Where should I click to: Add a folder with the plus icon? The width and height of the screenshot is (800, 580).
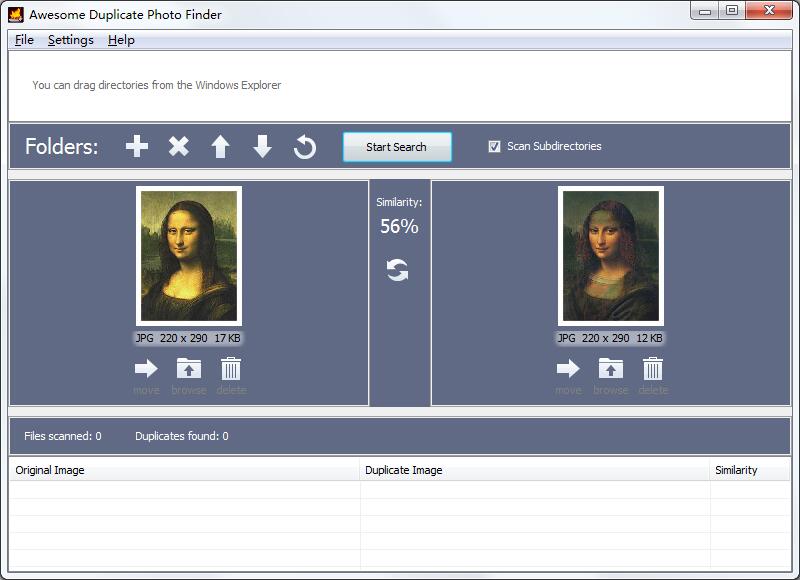137,146
